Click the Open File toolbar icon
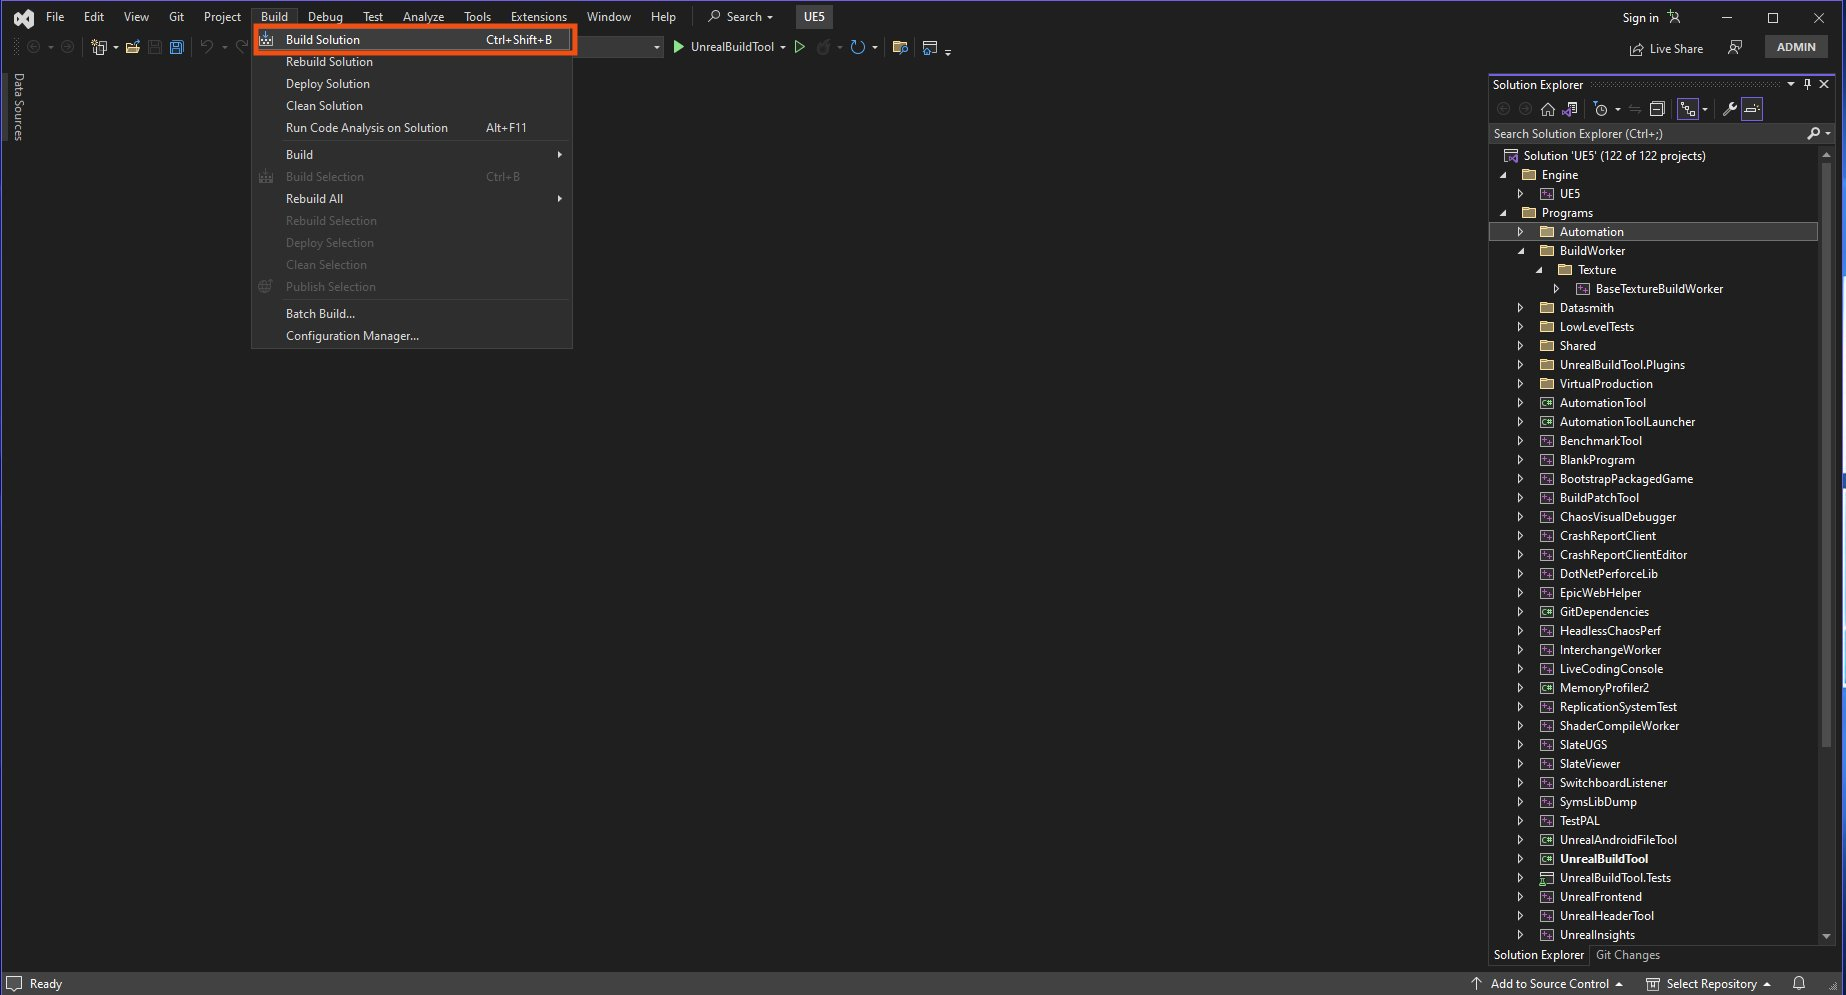 pyautogui.click(x=132, y=47)
